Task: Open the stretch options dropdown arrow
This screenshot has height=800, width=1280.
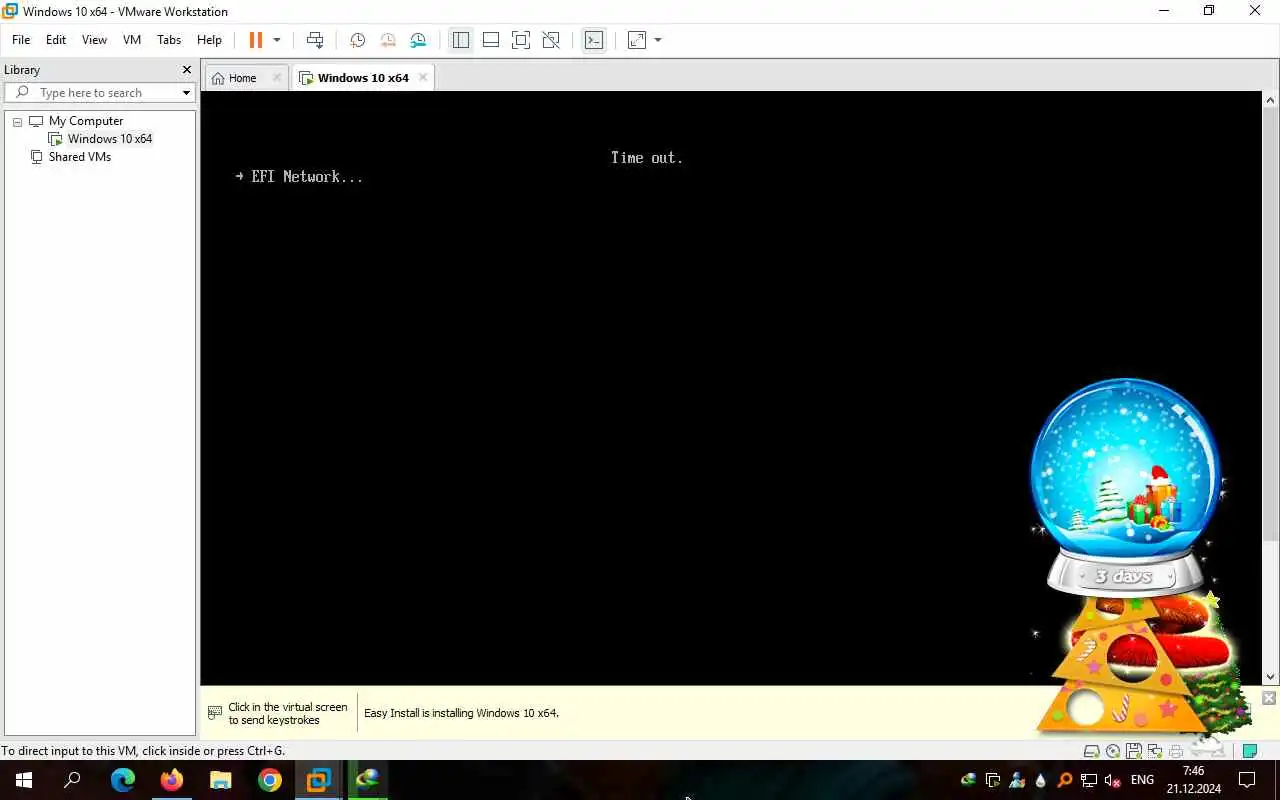Action: tap(658, 40)
